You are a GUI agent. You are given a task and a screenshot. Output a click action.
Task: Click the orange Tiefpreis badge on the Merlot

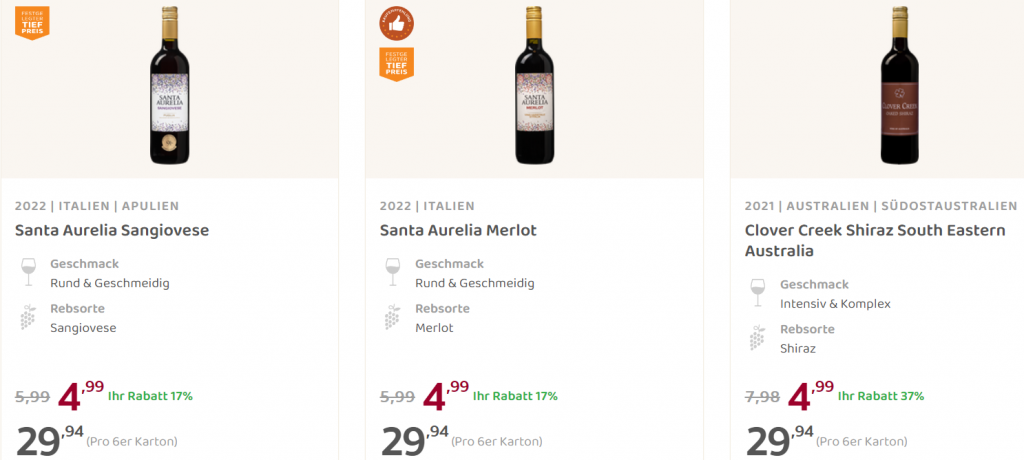pyautogui.click(x=396, y=63)
